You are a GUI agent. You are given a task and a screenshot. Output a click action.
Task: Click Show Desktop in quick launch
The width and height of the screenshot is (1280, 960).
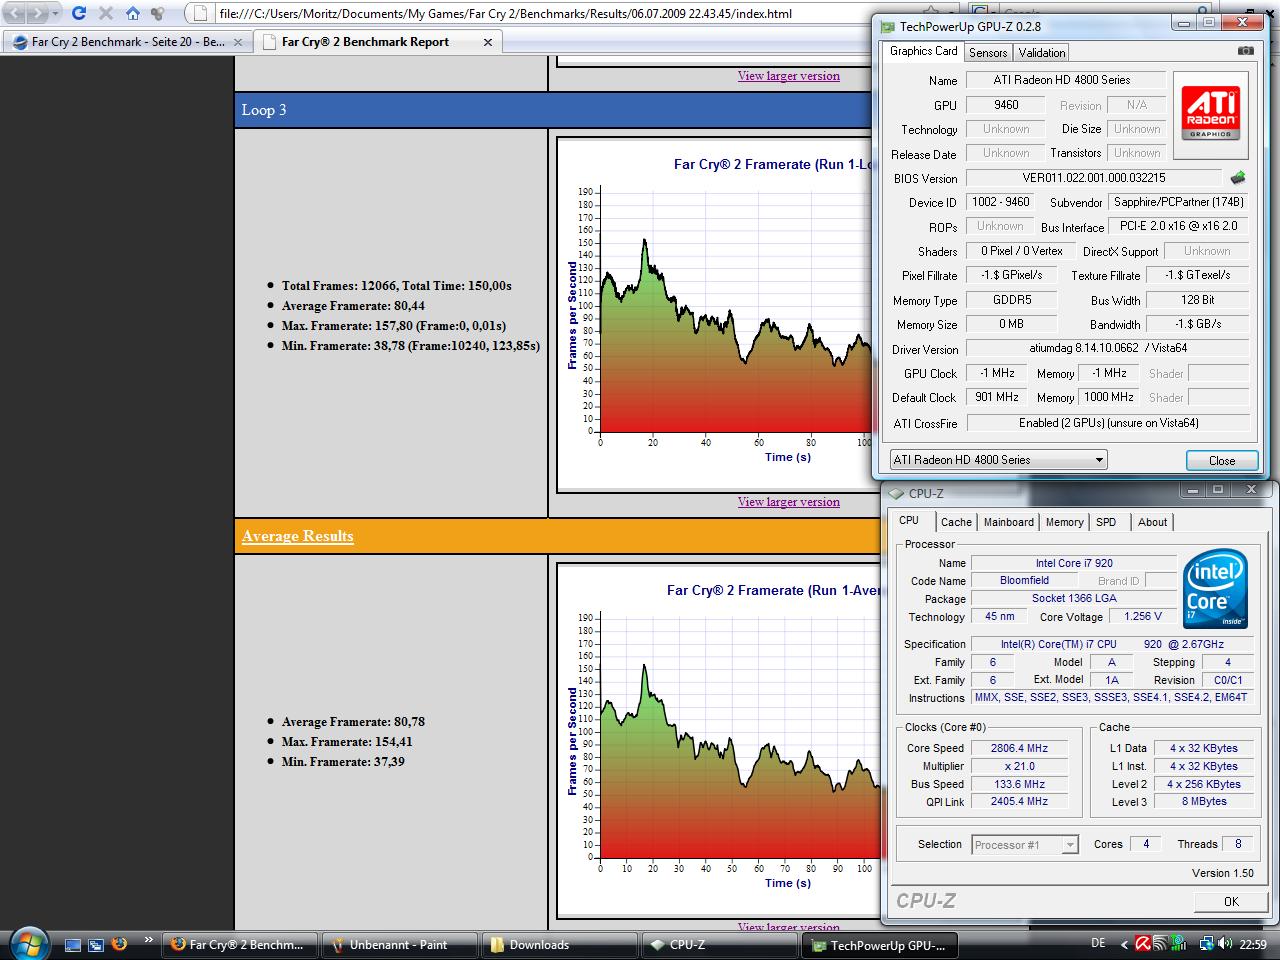72,944
